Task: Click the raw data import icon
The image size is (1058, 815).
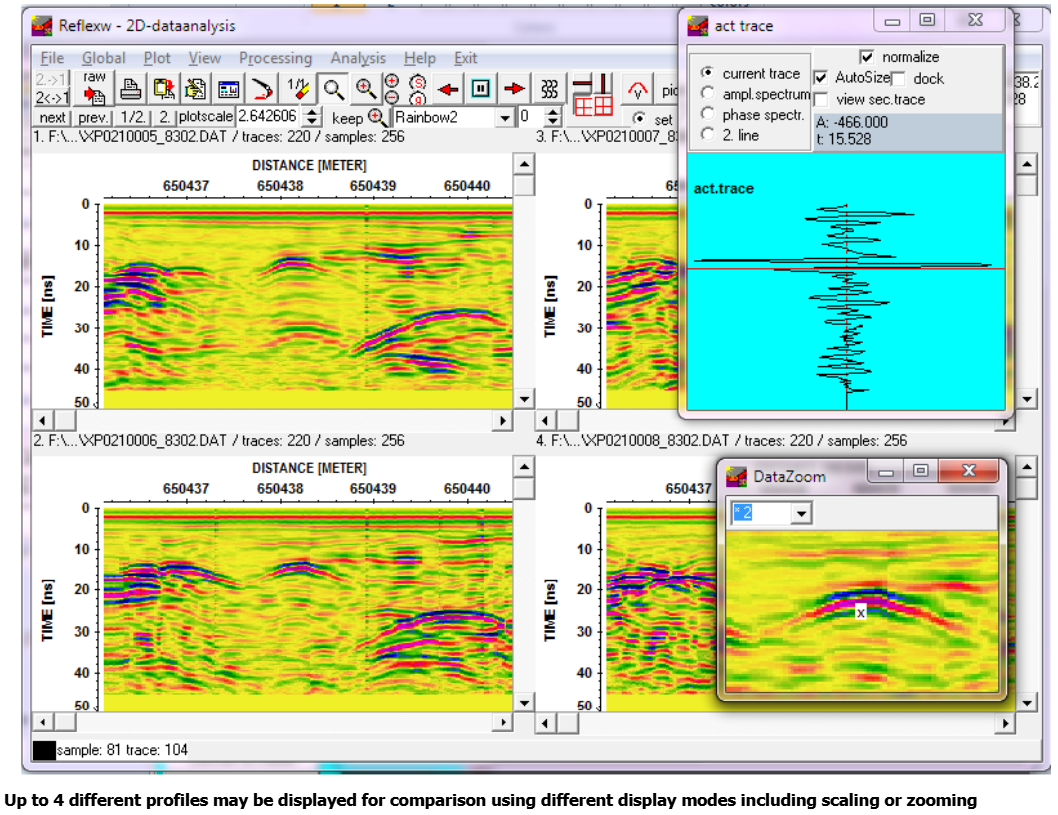Action: [x=95, y=88]
